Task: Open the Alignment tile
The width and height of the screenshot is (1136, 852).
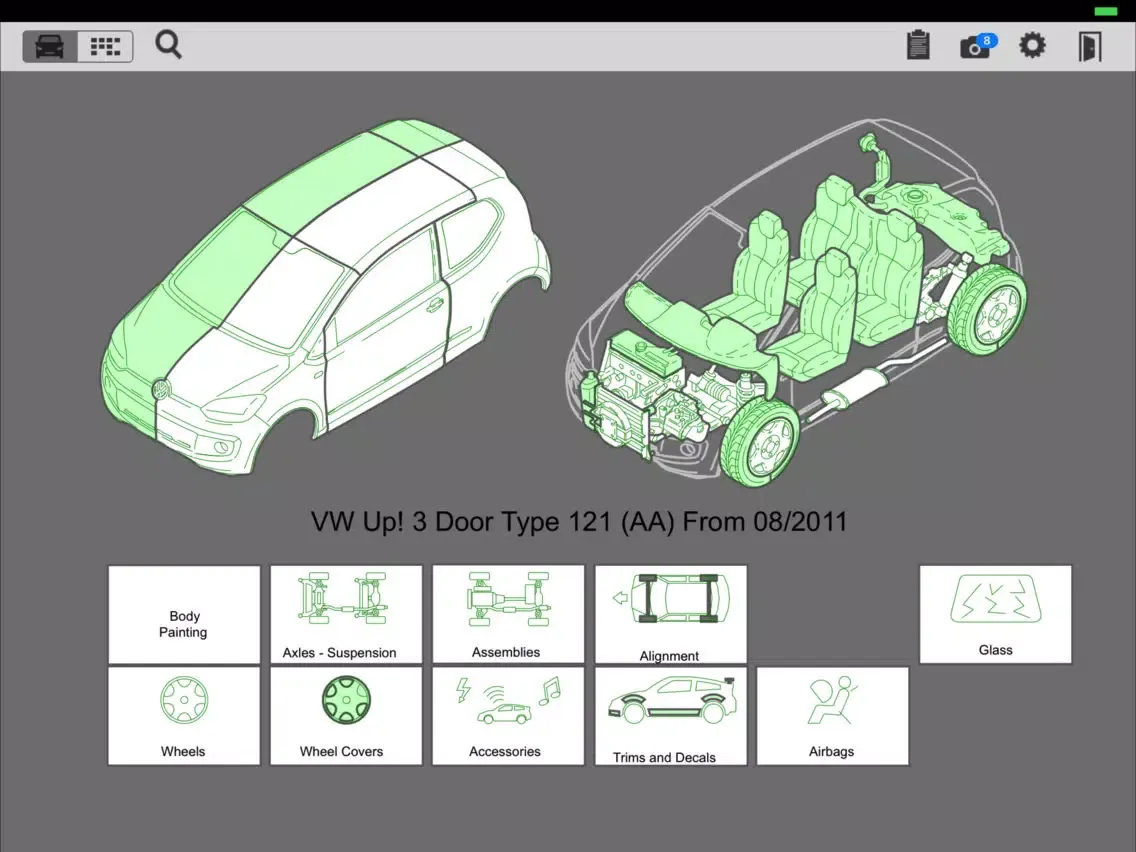Action: click(x=671, y=614)
